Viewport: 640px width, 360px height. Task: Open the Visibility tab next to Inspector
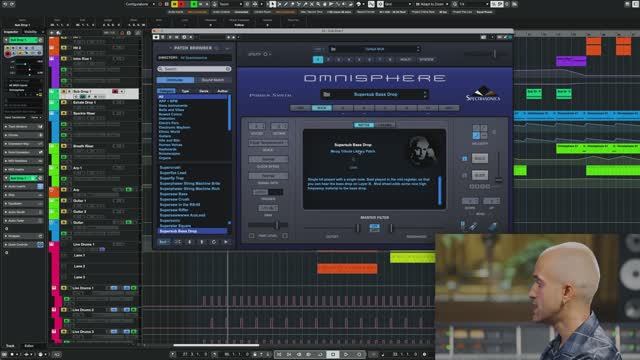coord(30,32)
